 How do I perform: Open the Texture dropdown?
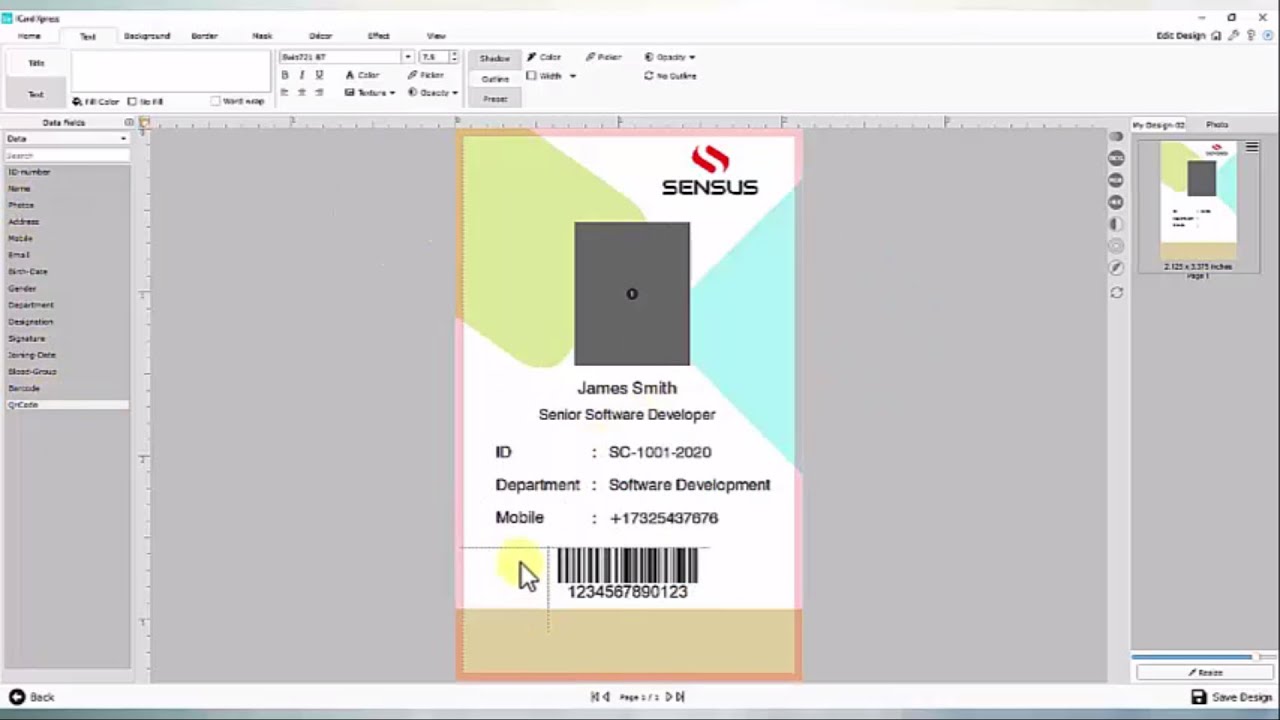click(370, 92)
